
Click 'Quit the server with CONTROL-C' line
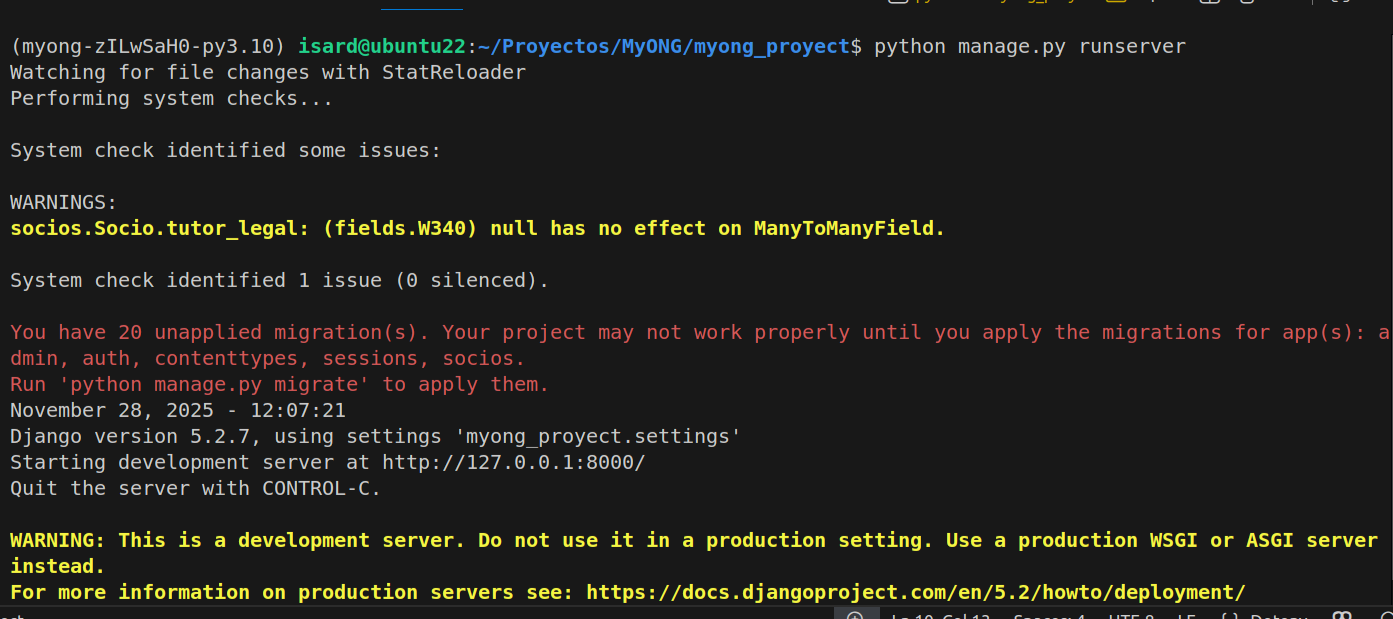click(x=195, y=488)
